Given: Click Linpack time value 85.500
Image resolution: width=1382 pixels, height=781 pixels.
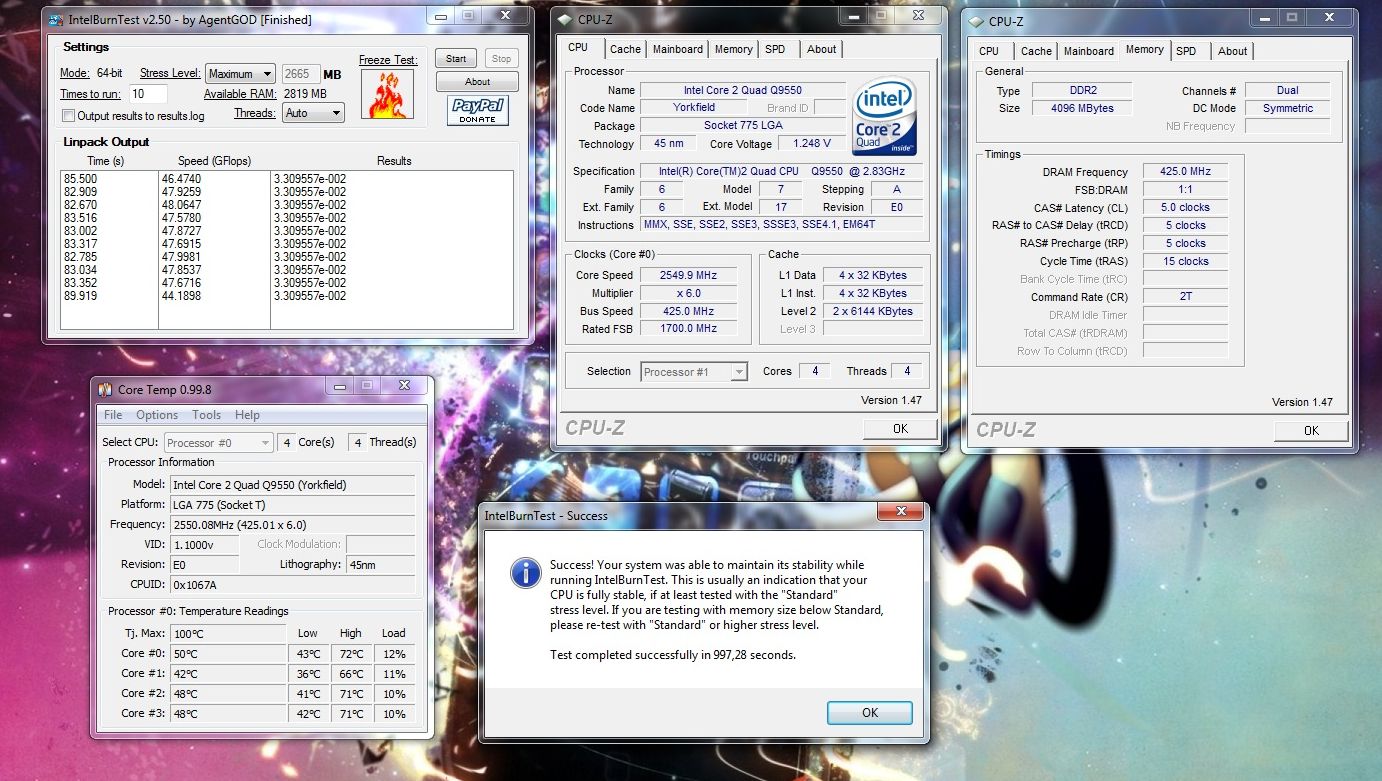Looking at the screenshot, I should point(79,179).
